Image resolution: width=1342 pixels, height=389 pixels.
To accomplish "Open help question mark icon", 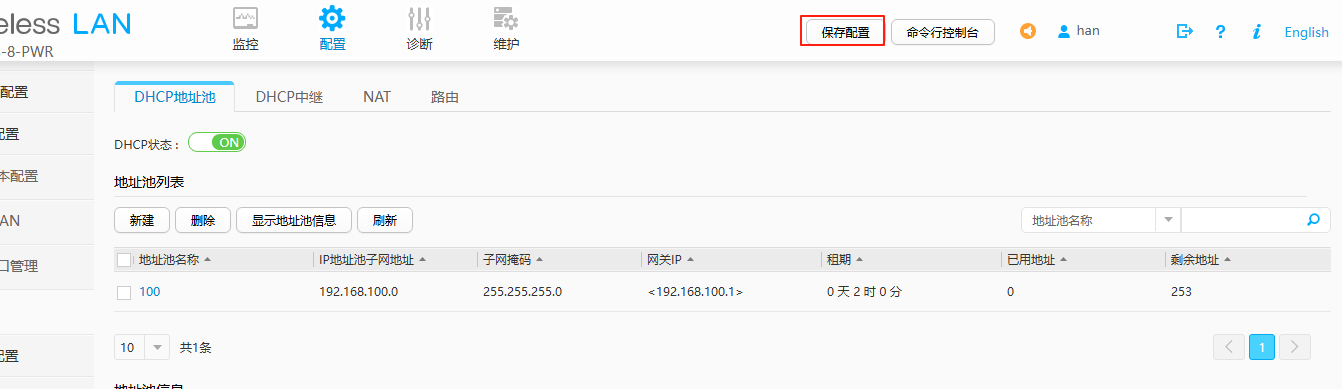I will 1220,32.
